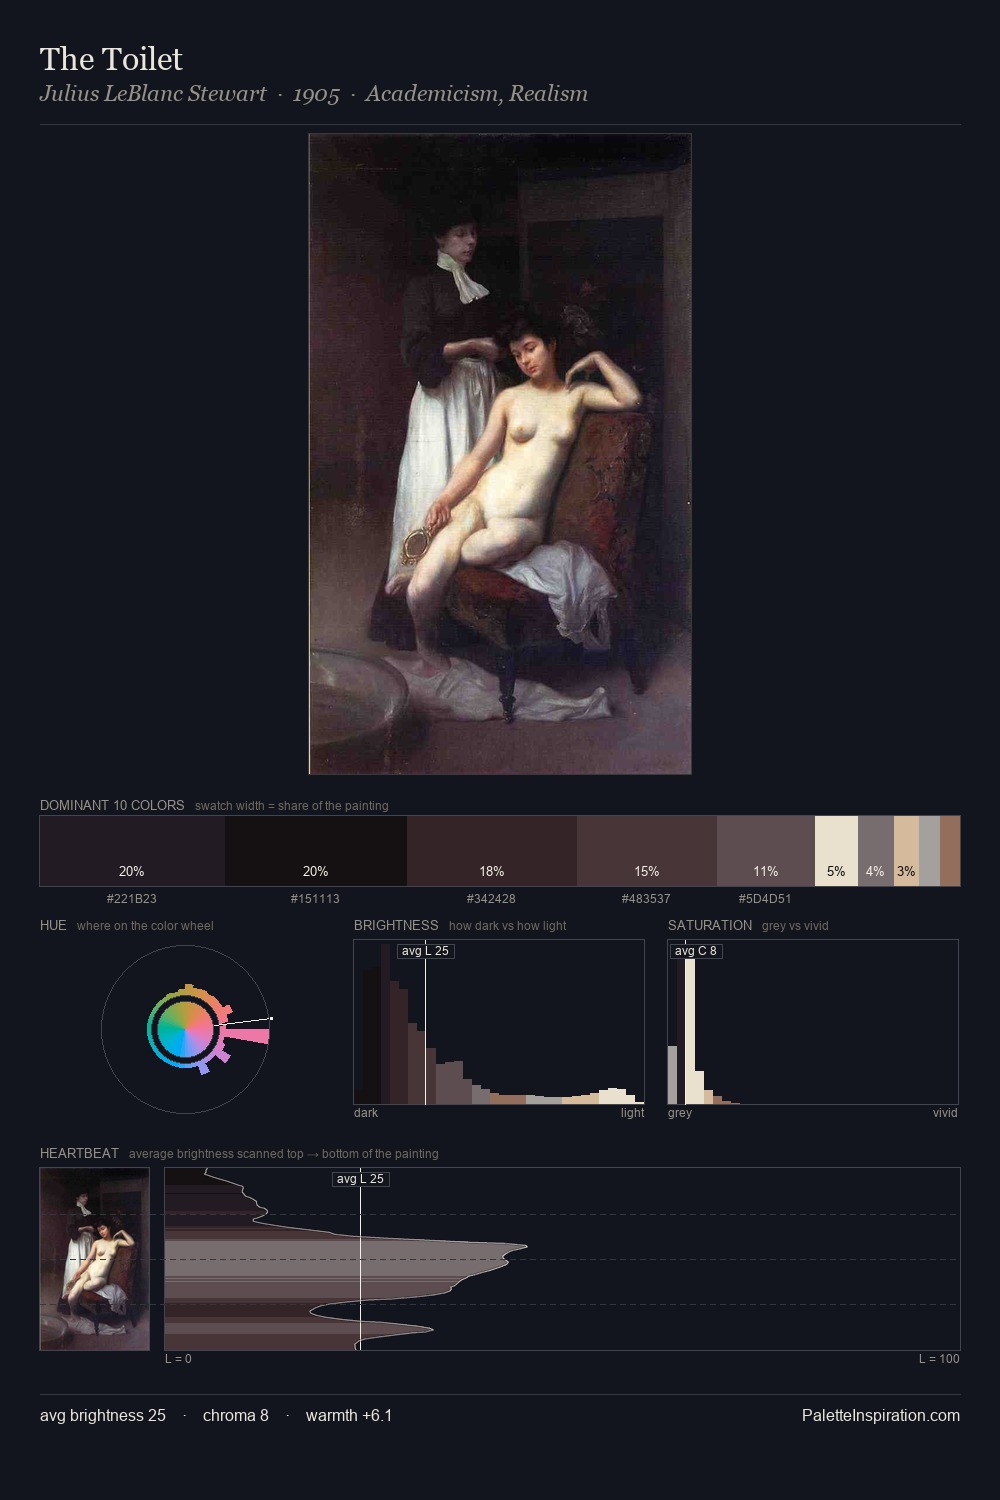Select the 18% swatch #342428
1000x1500 pixels.
tap(492, 851)
